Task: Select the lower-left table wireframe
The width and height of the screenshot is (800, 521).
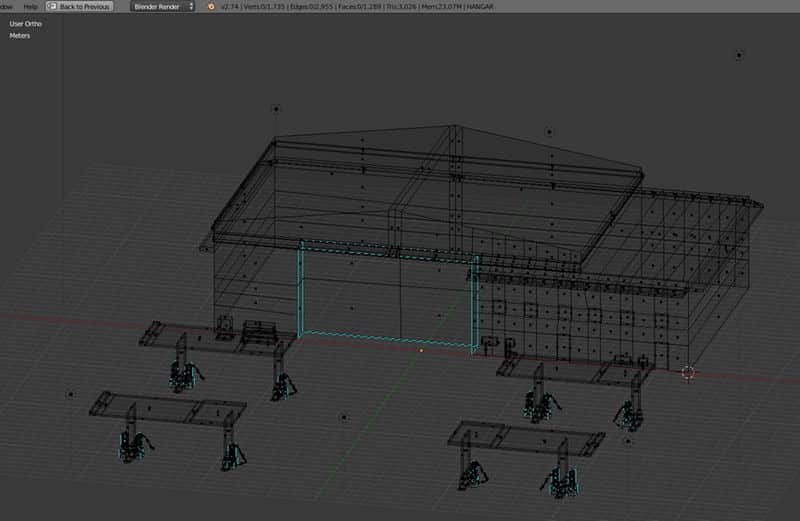Action: coord(168,410)
